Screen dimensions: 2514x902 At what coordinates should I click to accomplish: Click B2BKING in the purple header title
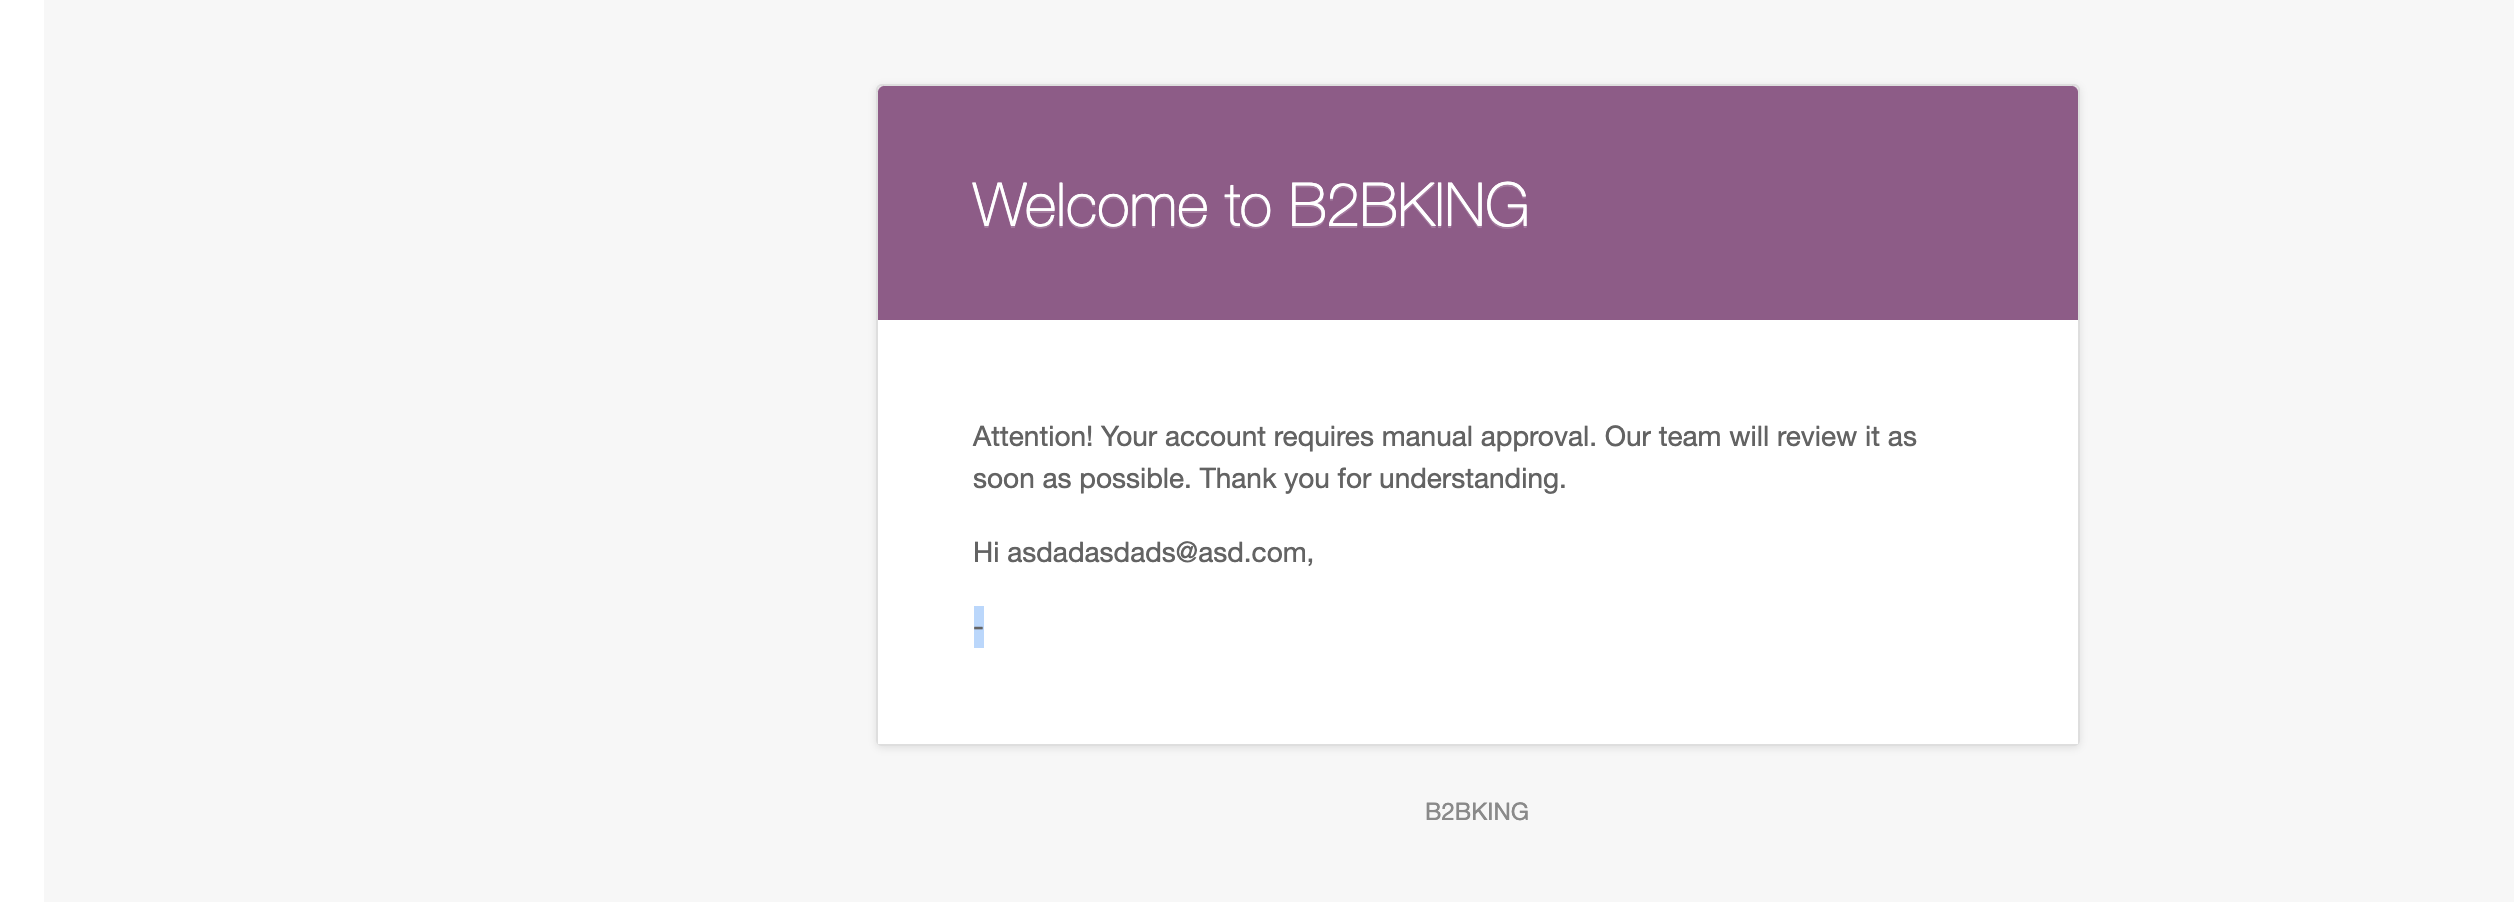[1408, 206]
